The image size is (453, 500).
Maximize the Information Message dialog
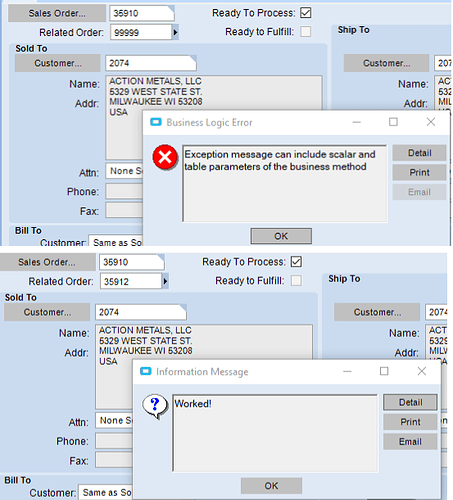click(384, 371)
